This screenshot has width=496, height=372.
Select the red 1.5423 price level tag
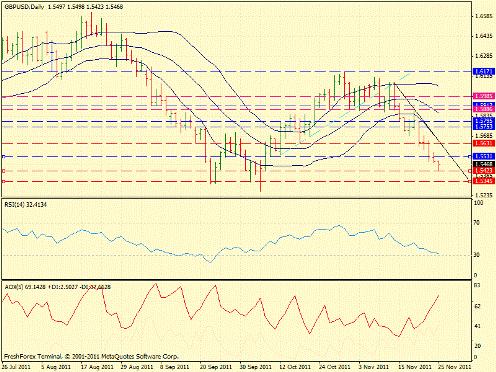pyautogui.click(x=484, y=170)
